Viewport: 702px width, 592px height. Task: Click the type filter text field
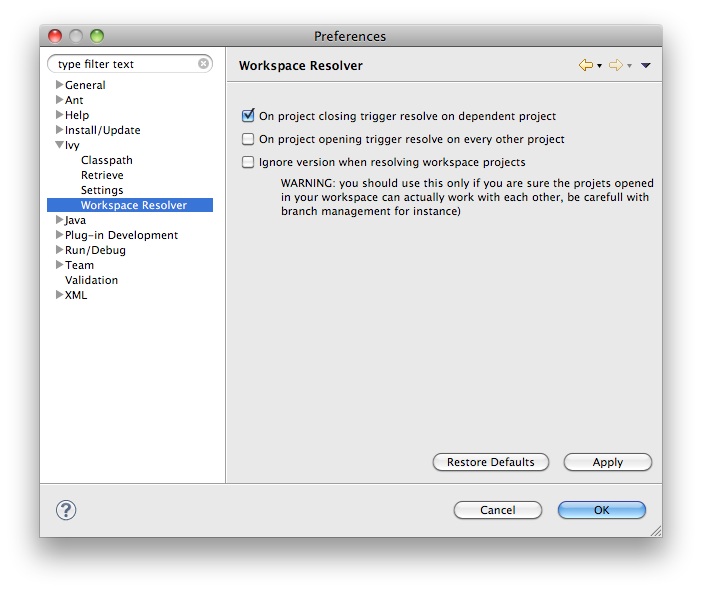[123, 64]
